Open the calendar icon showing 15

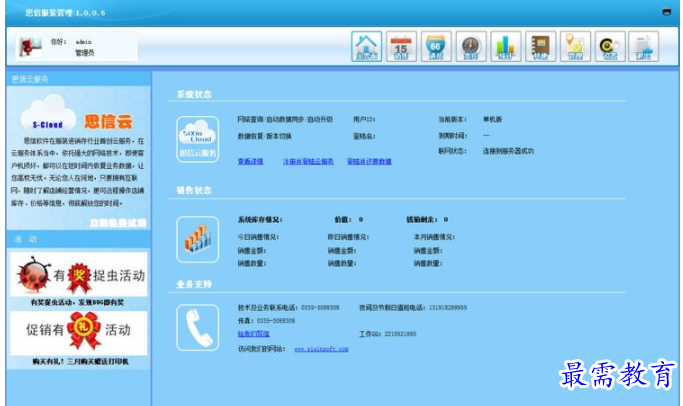click(x=401, y=46)
